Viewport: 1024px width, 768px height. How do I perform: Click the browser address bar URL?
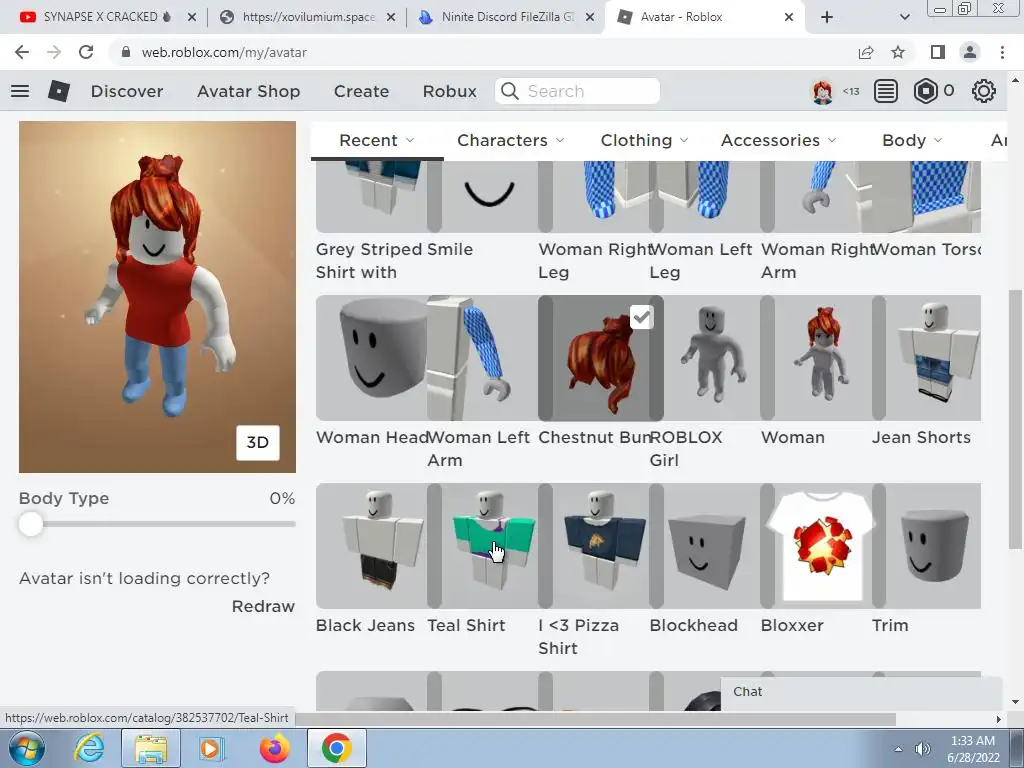point(224,52)
